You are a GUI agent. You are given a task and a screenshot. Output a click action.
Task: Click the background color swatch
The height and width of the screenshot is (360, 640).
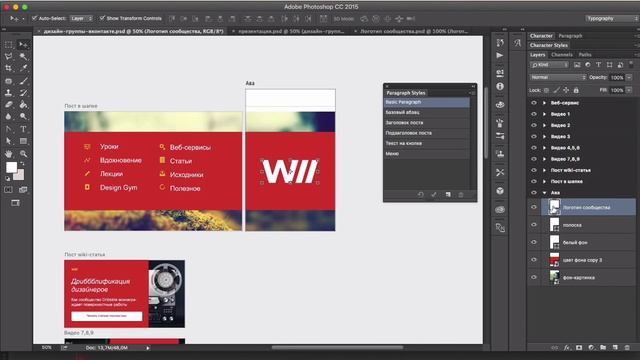pyautogui.click(x=20, y=176)
